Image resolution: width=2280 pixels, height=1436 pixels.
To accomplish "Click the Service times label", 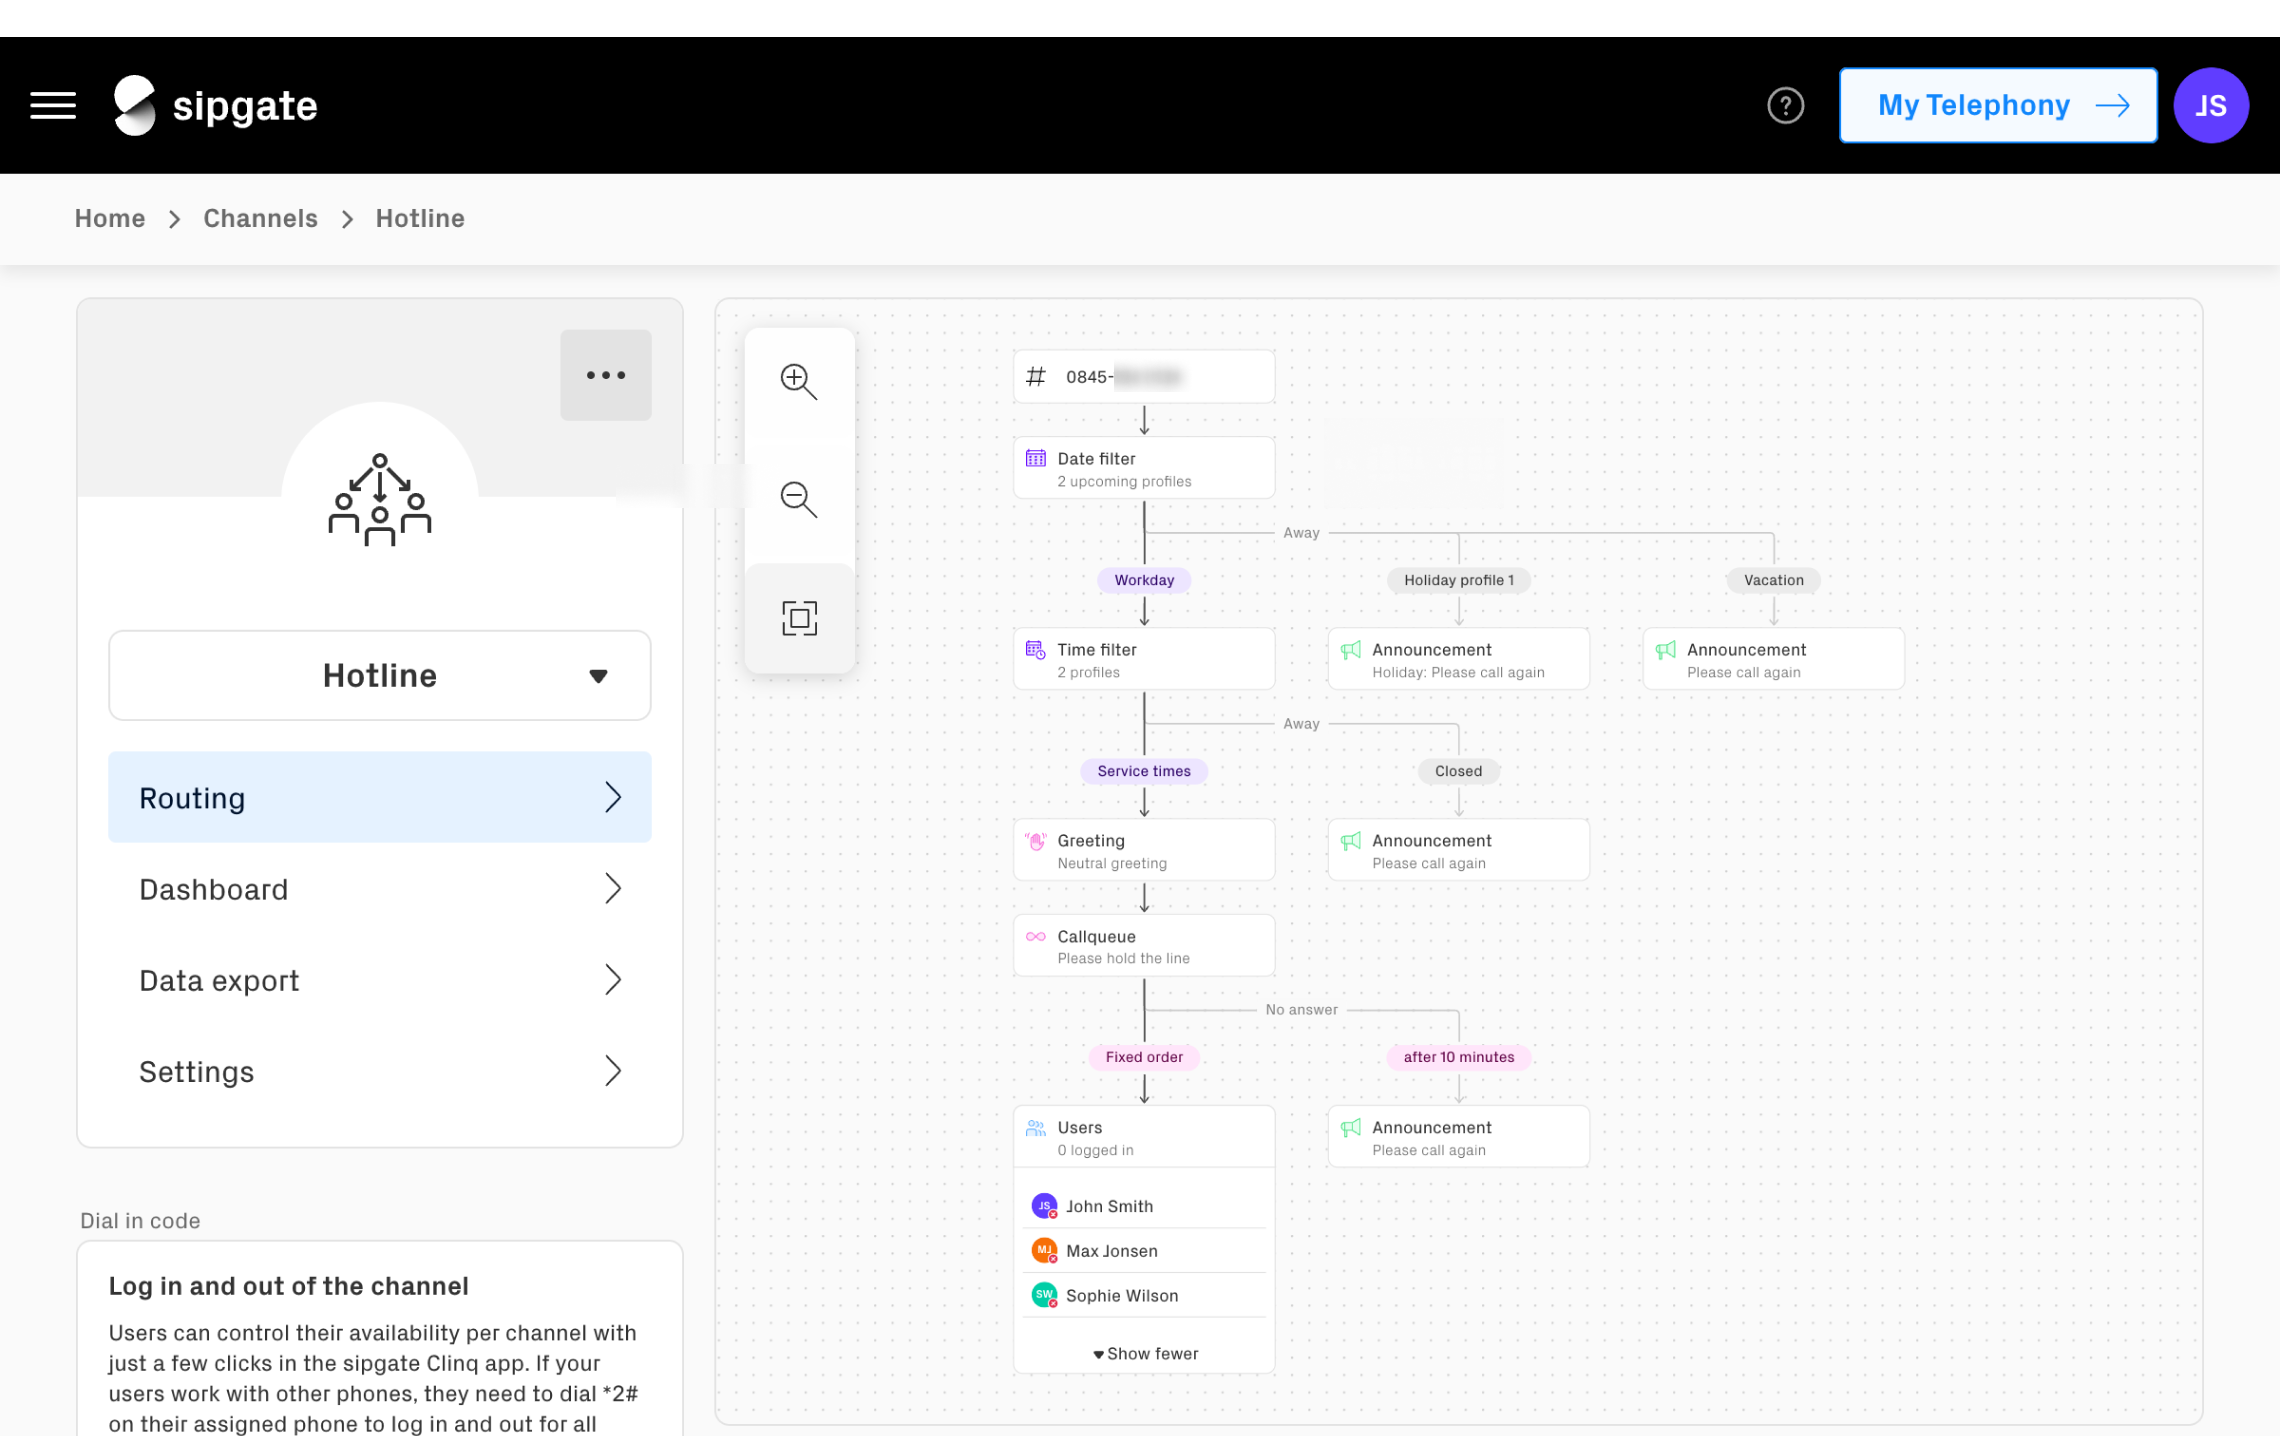I will pos(1144,771).
